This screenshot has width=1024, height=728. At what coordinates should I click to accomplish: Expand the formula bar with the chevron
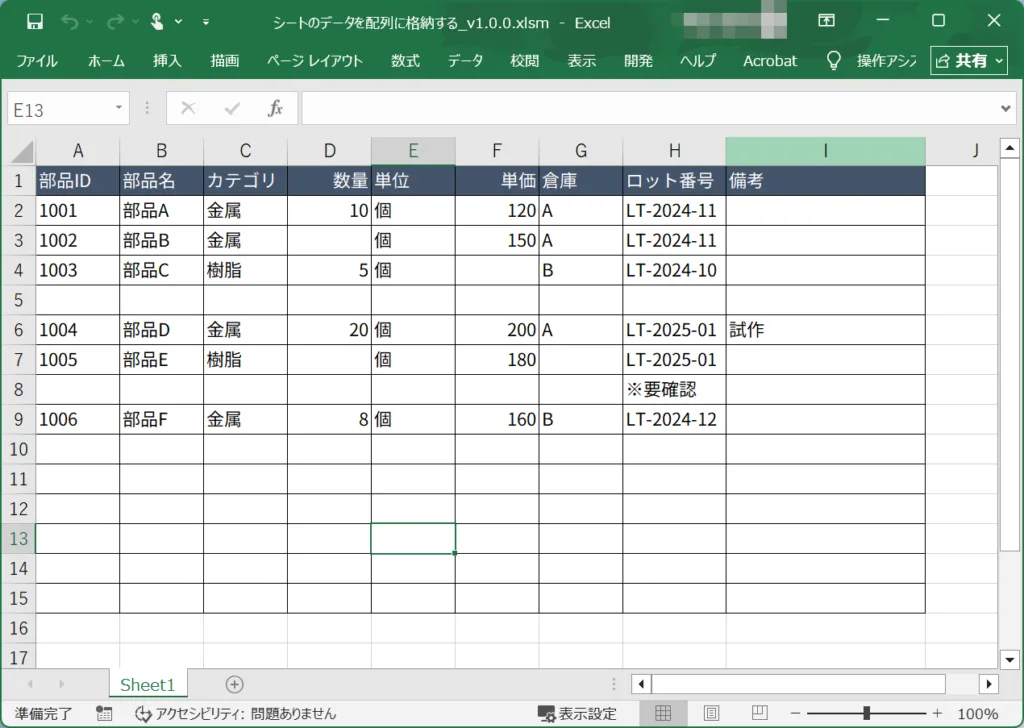[1006, 108]
